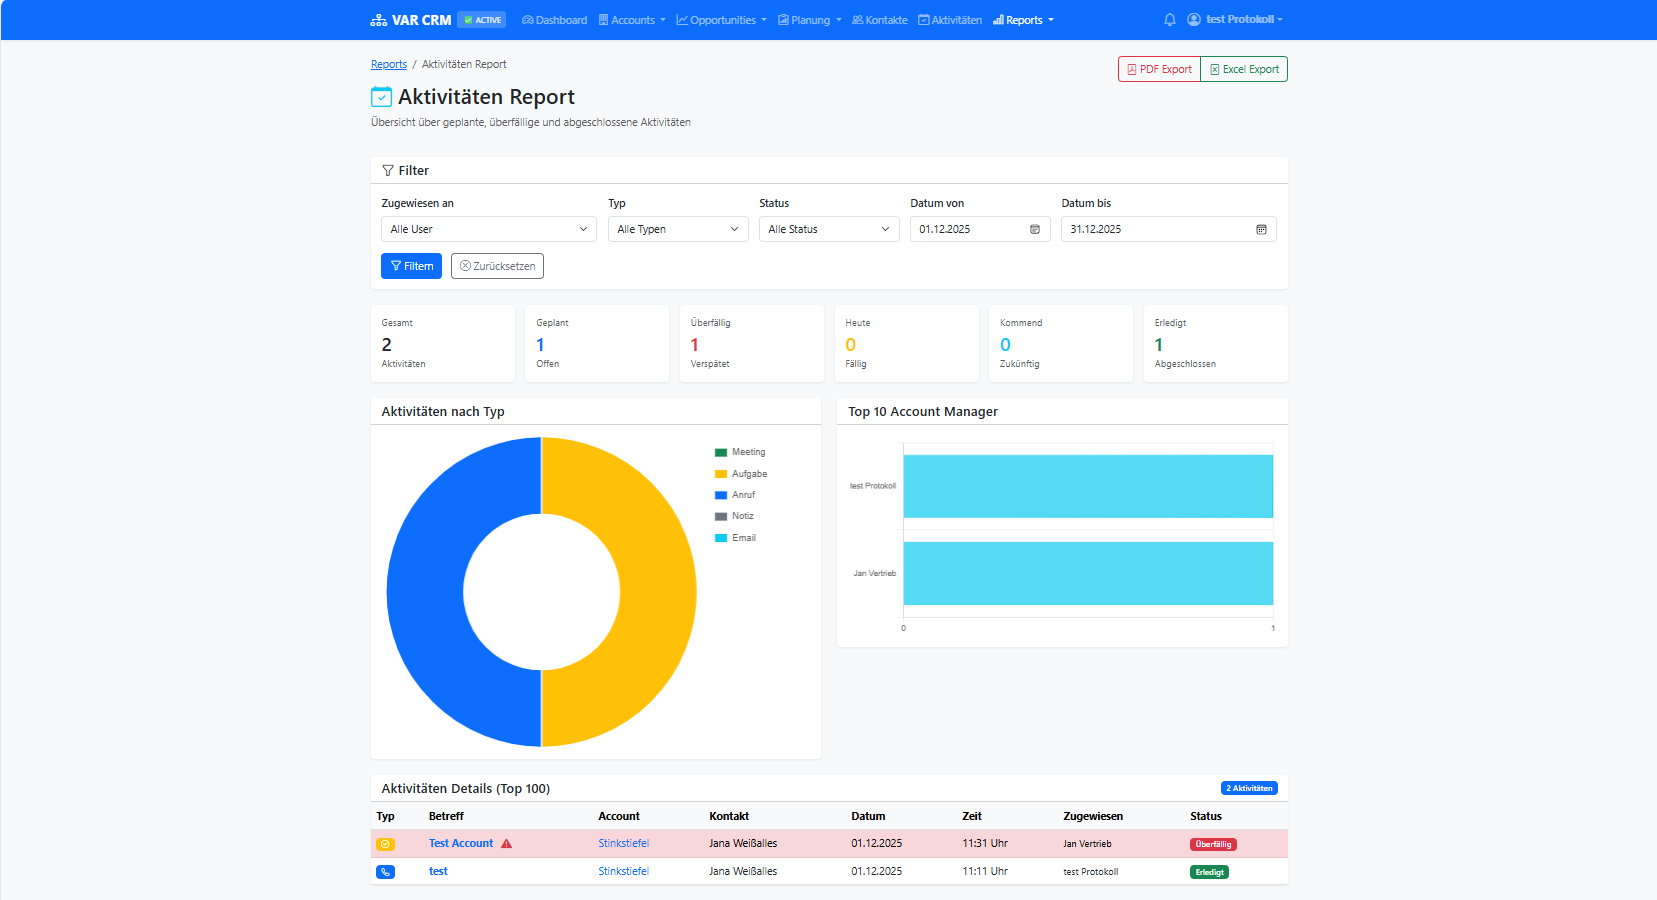Click the yellow task type icon
This screenshot has height=900, width=1657.
point(385,844)
